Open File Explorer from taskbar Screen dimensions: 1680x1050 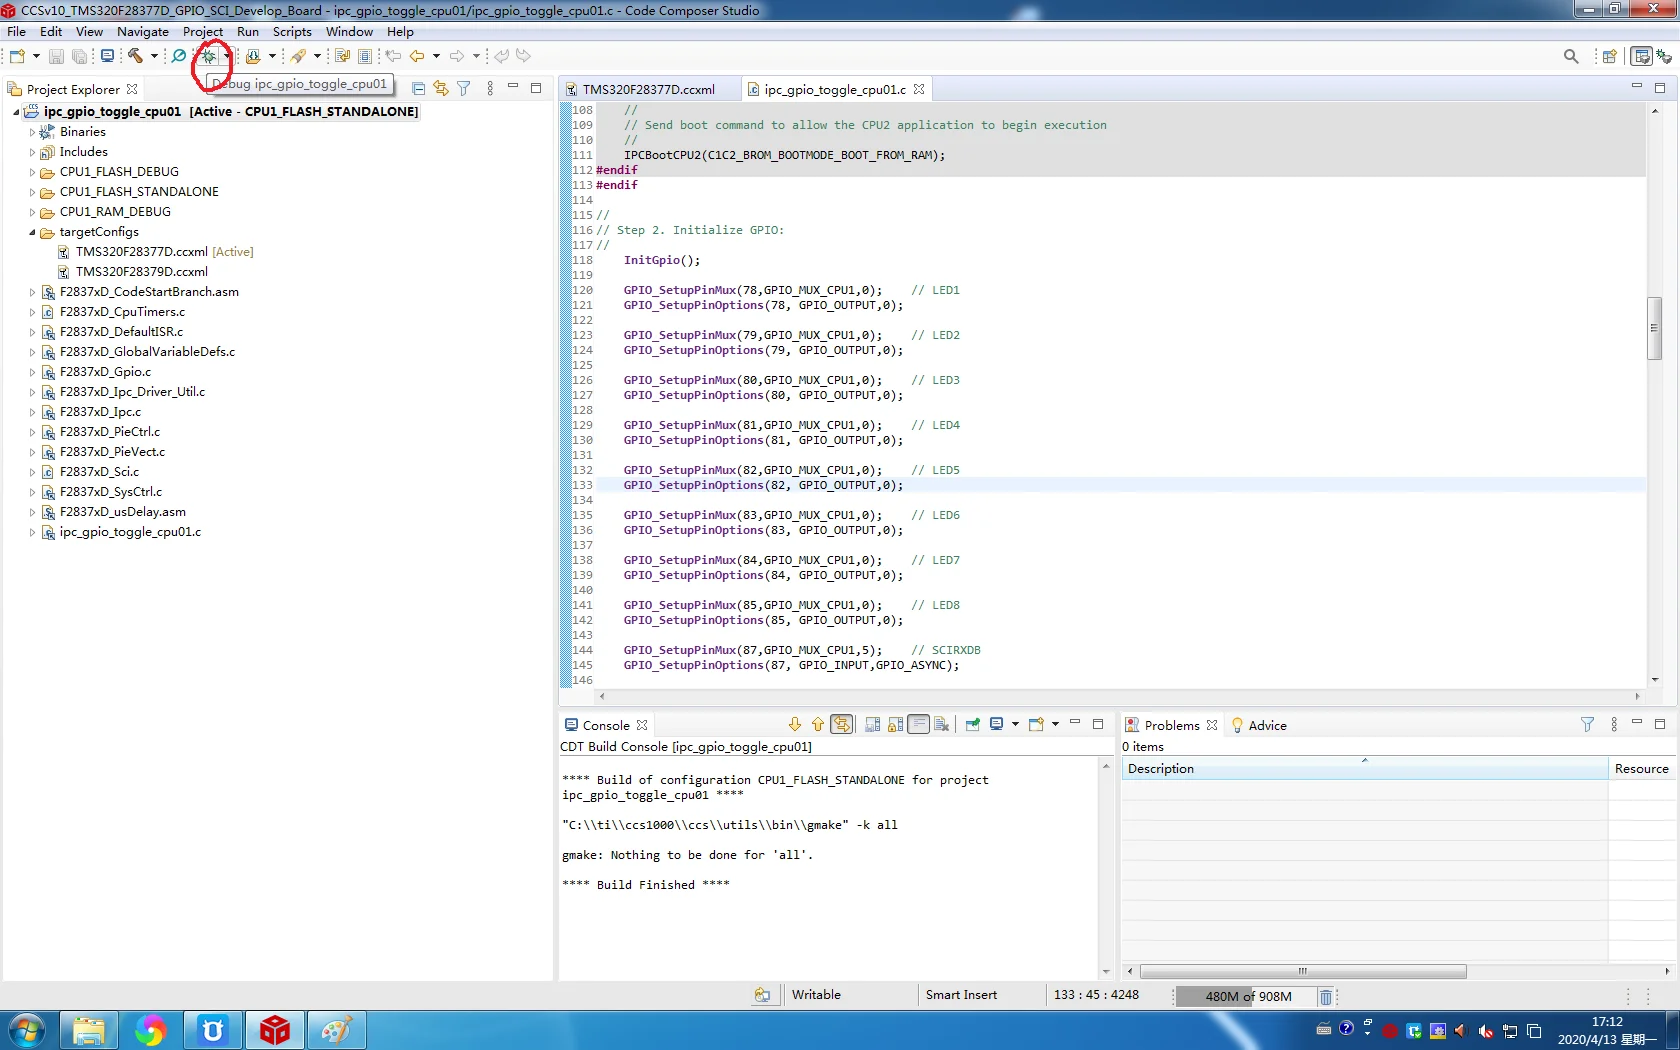[x=89, y=1030]
